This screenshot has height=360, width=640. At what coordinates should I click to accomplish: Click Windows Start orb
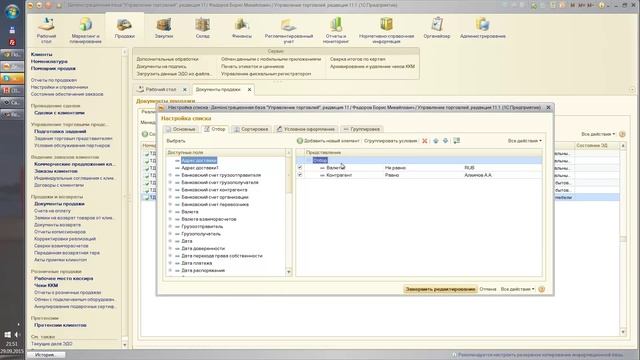click(12, 11)
